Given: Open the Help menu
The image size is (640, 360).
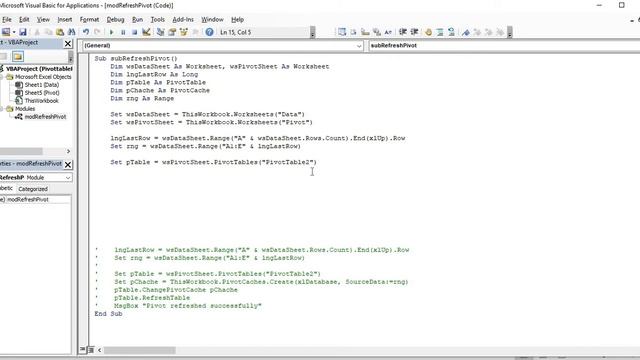Looking at the screenshot, I should point(237,20).
